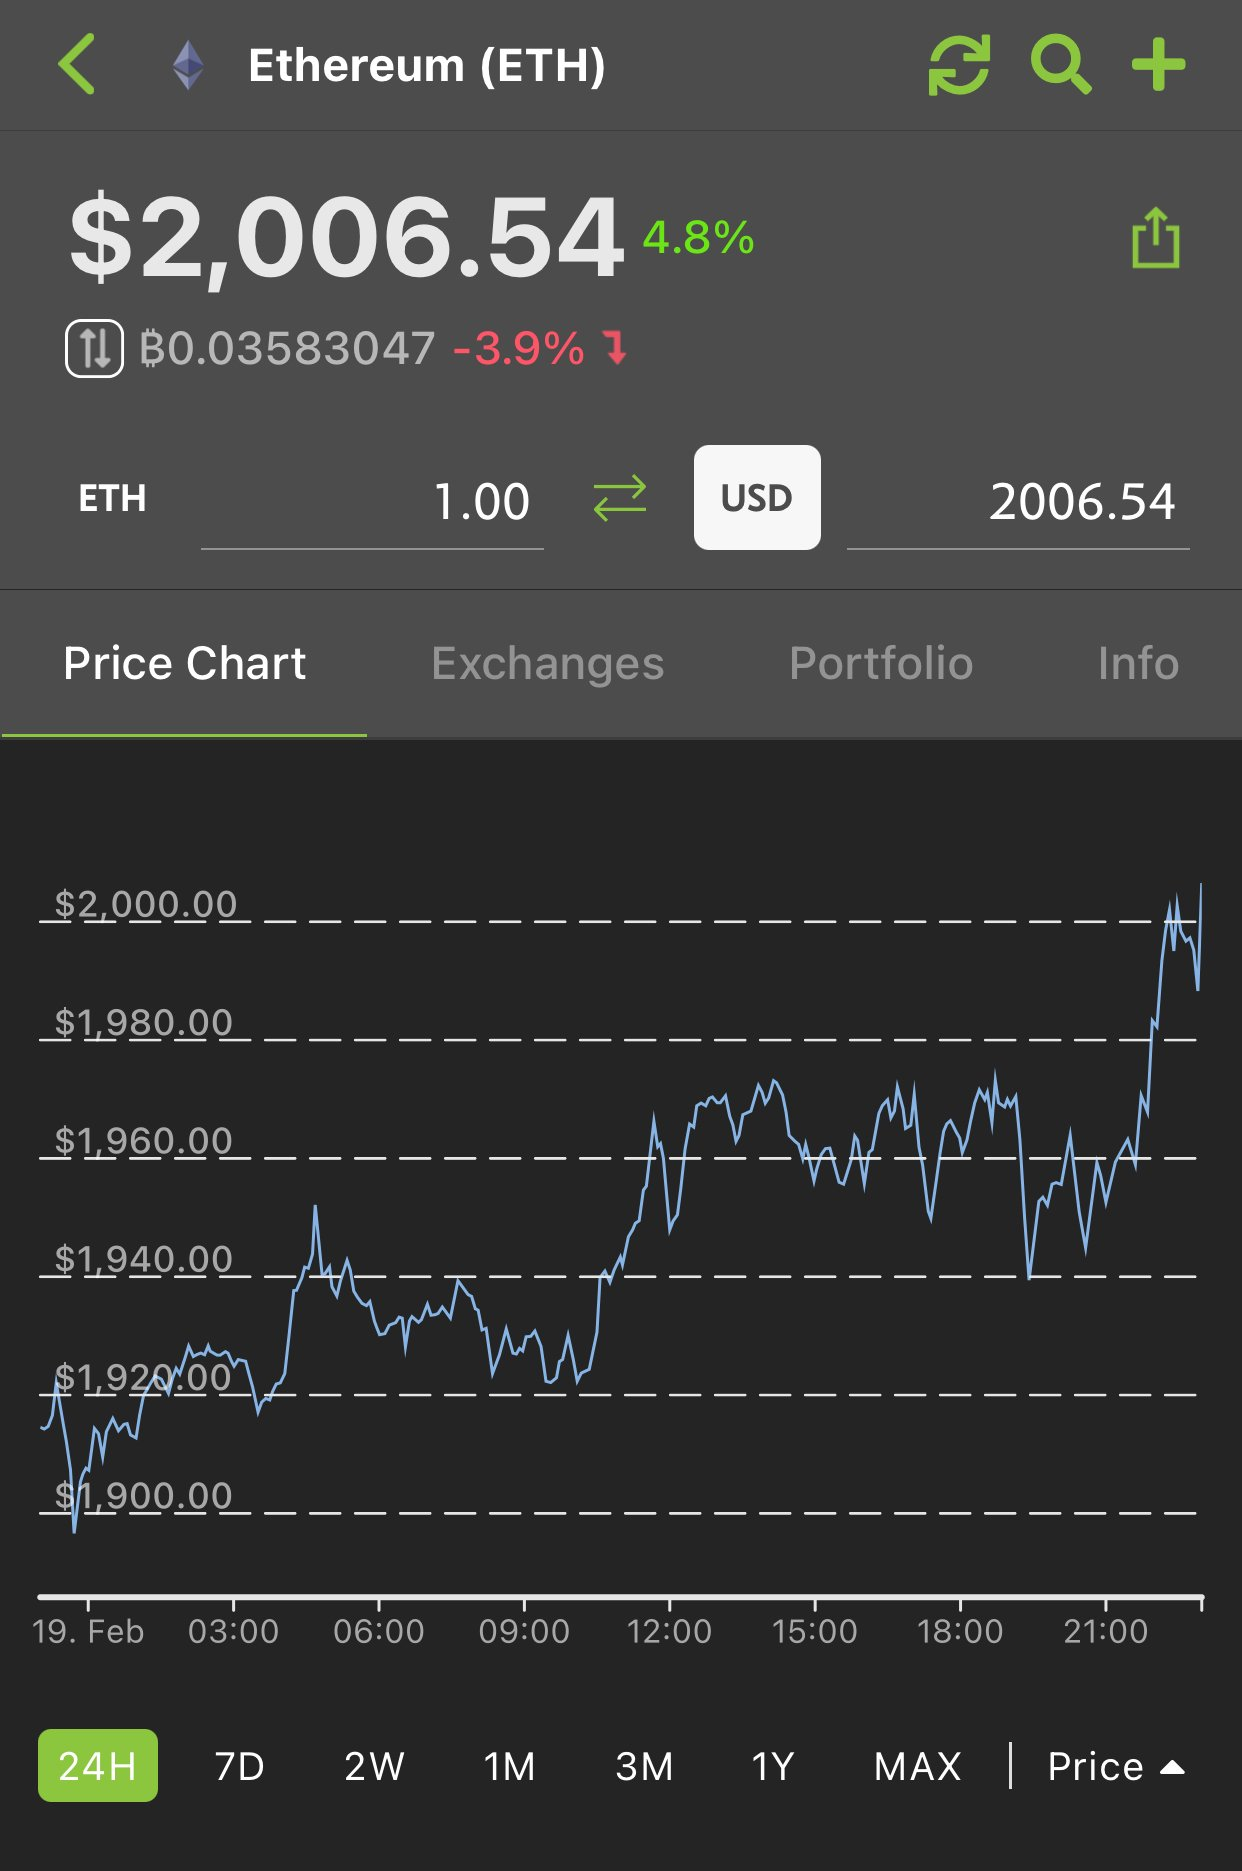Tap the Ethereum coin logo
1242x1871 pixels.
point(188,66)
